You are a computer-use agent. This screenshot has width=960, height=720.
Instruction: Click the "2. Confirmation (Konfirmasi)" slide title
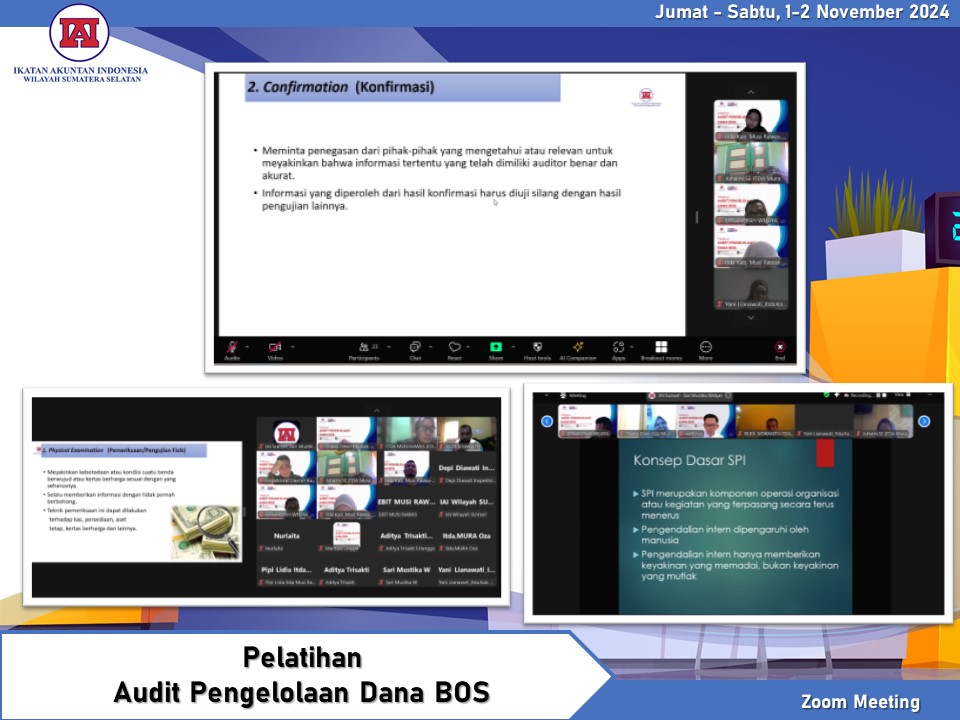341,87
